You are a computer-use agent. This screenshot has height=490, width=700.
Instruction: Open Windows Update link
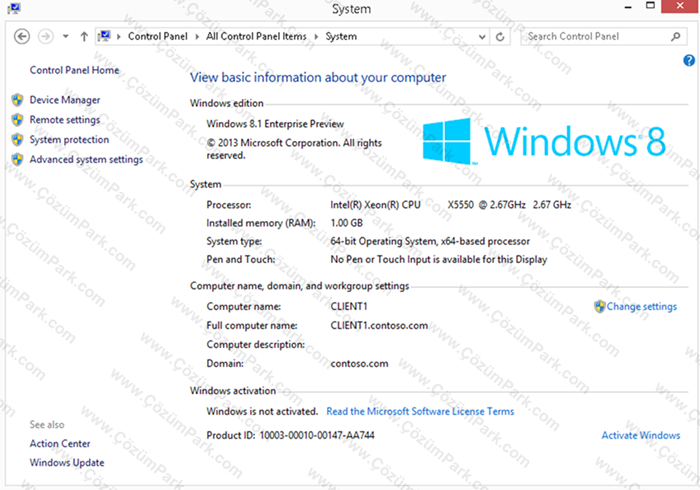click(67, 463)
